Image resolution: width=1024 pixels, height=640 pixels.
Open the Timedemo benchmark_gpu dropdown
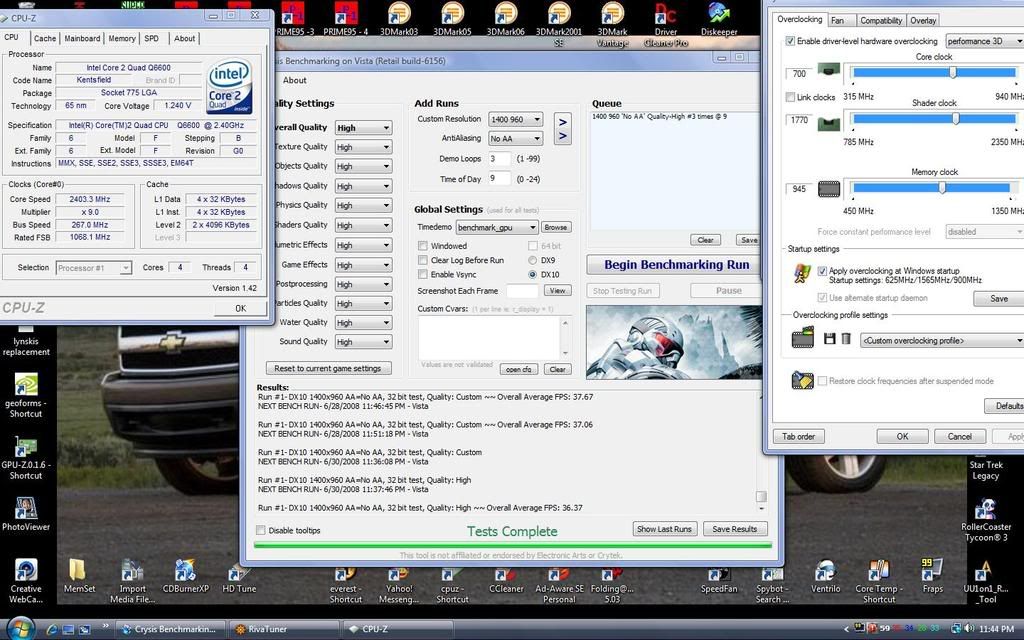(x=497, y=227)
